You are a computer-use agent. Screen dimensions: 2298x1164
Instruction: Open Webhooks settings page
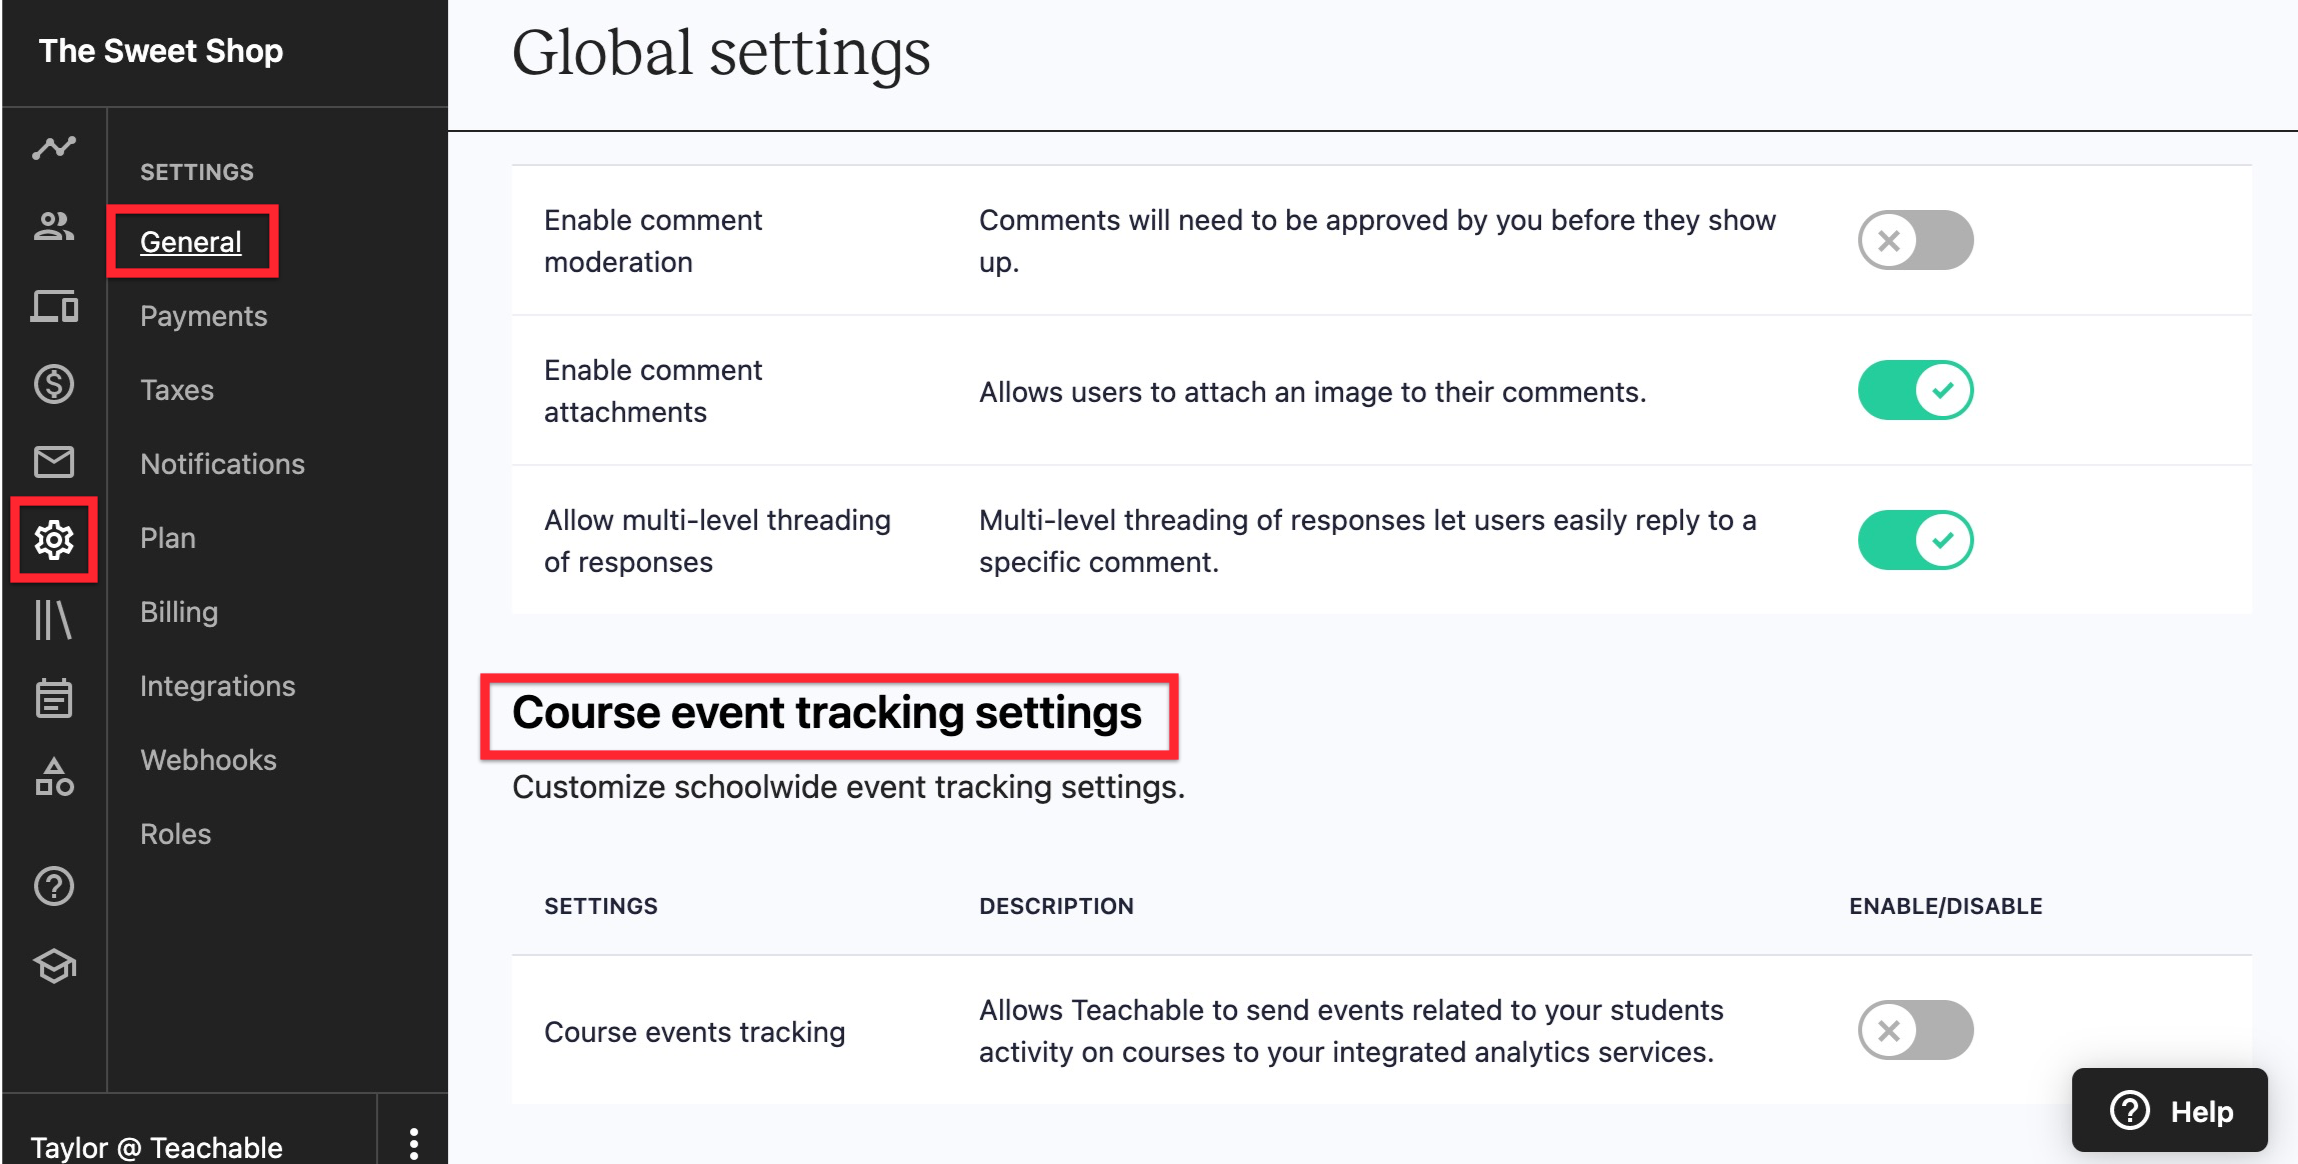click(x=208, y=760)
